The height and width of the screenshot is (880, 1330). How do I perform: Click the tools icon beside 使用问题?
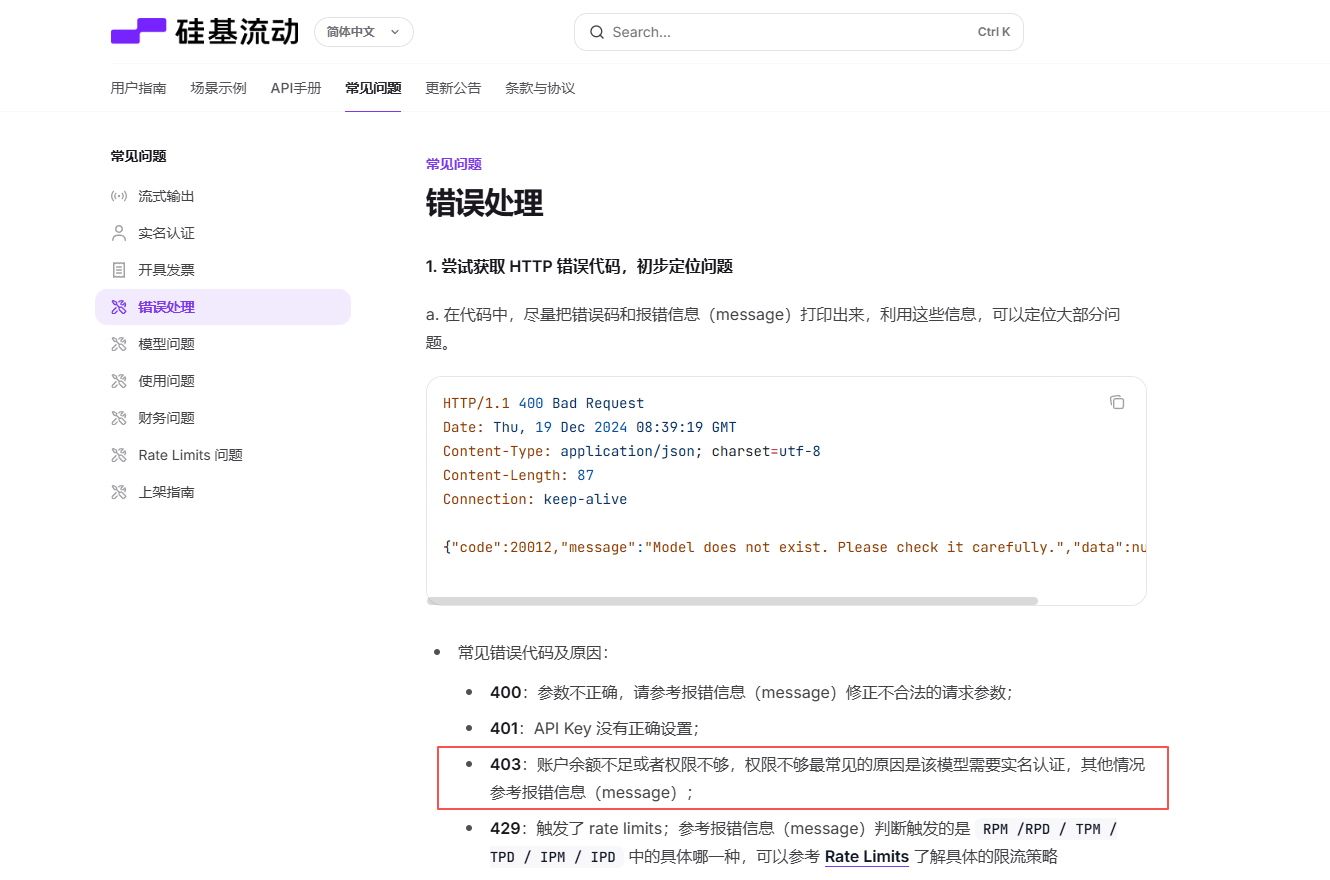point(119,381)
